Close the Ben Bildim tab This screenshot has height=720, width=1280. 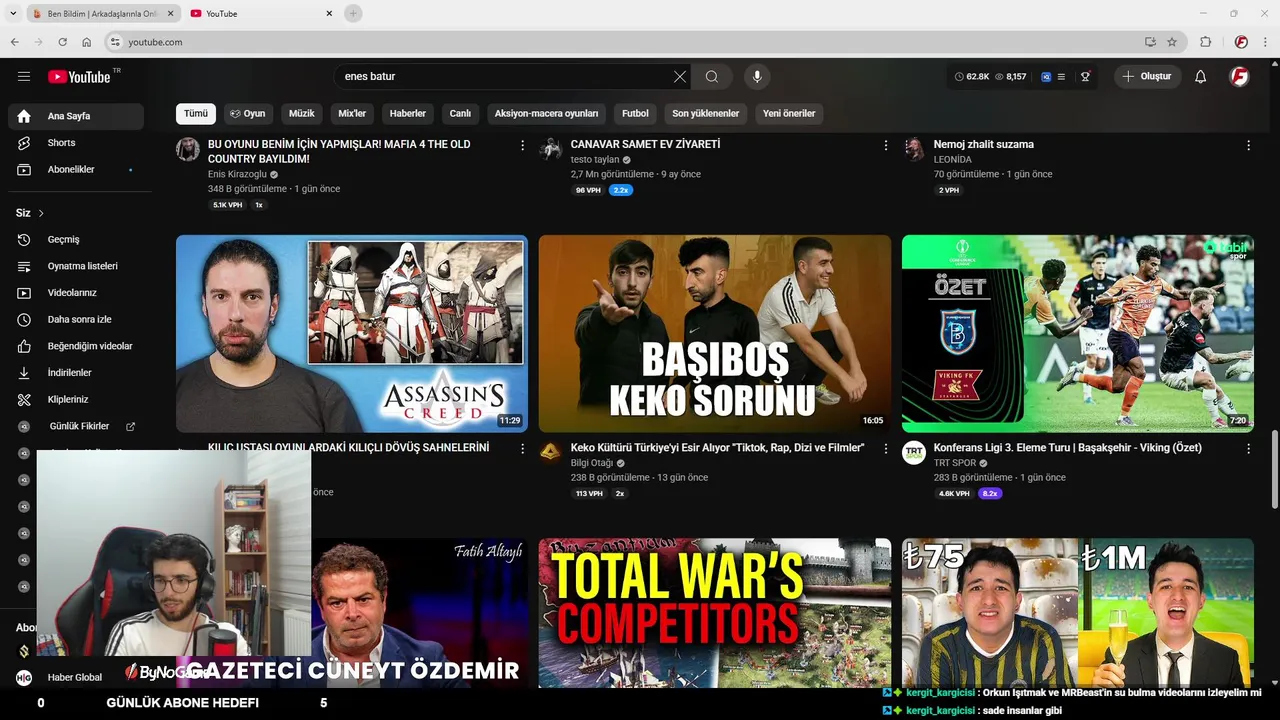tap(168, 14)
